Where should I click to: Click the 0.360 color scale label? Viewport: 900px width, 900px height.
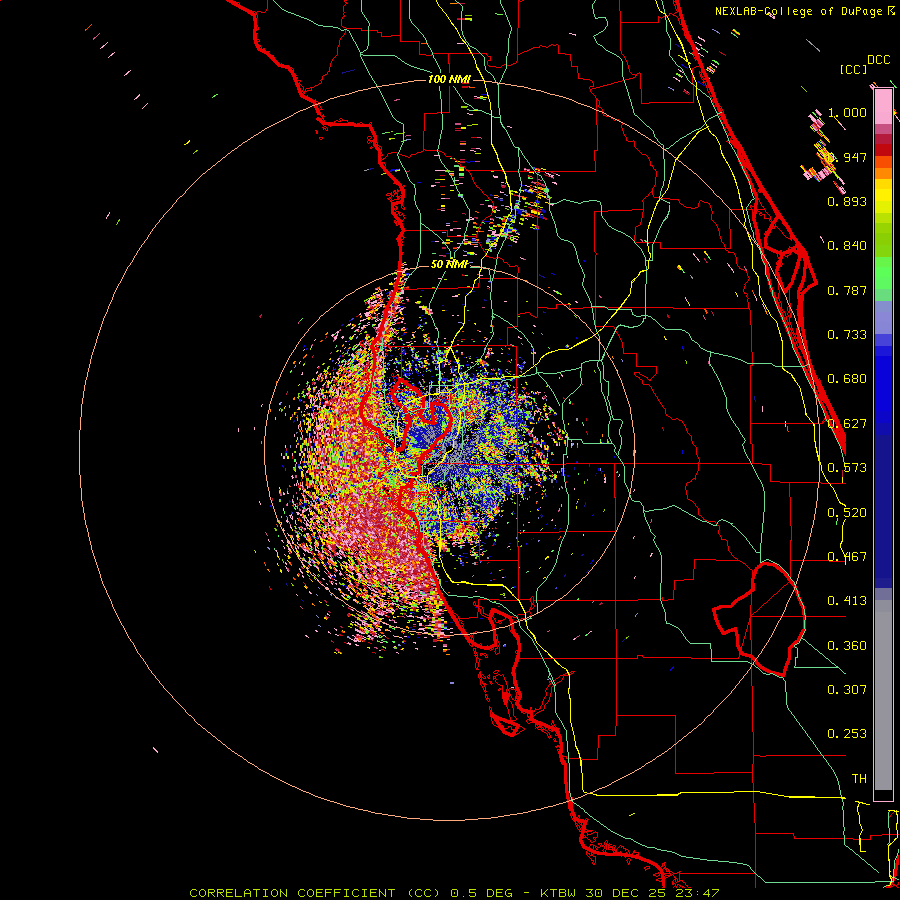[847, 646]
